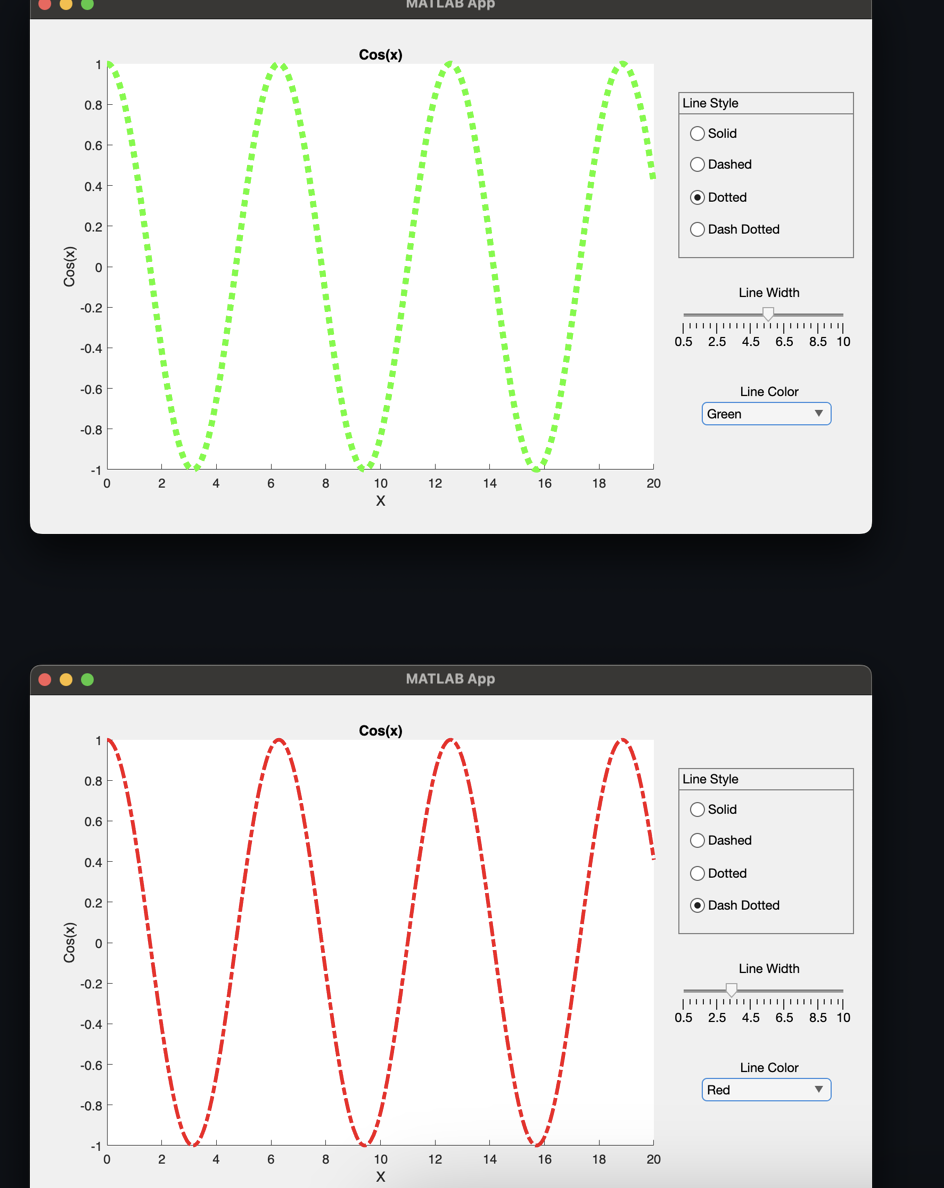Click the dropdown arrow next to Green
Viewport: 944px width, 1188px height.
[x=819, y=413]
